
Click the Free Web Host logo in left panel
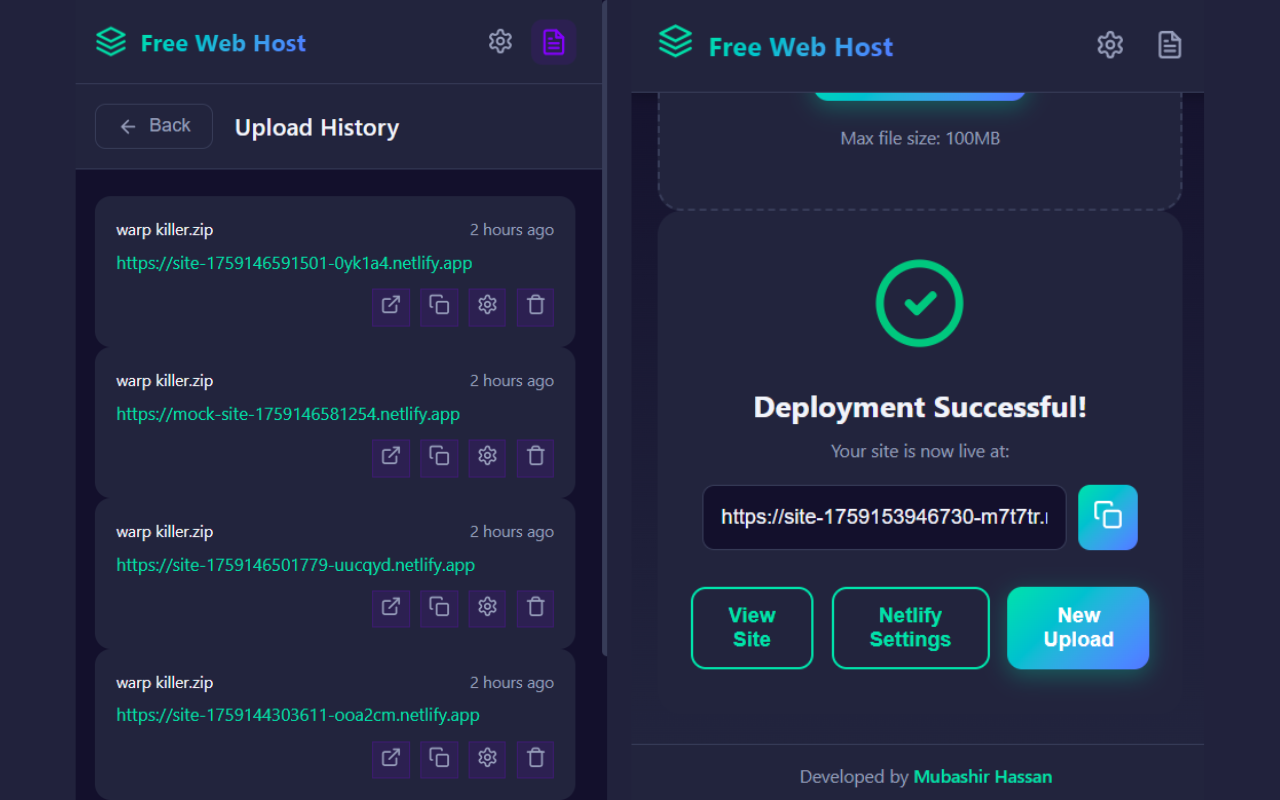click(111, 42)
